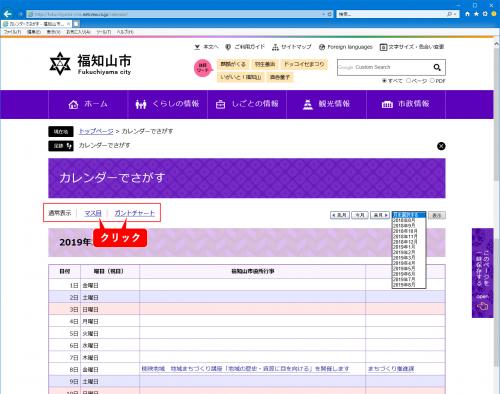
Task: Click the 編集 menu
Action: click(34, 32)
